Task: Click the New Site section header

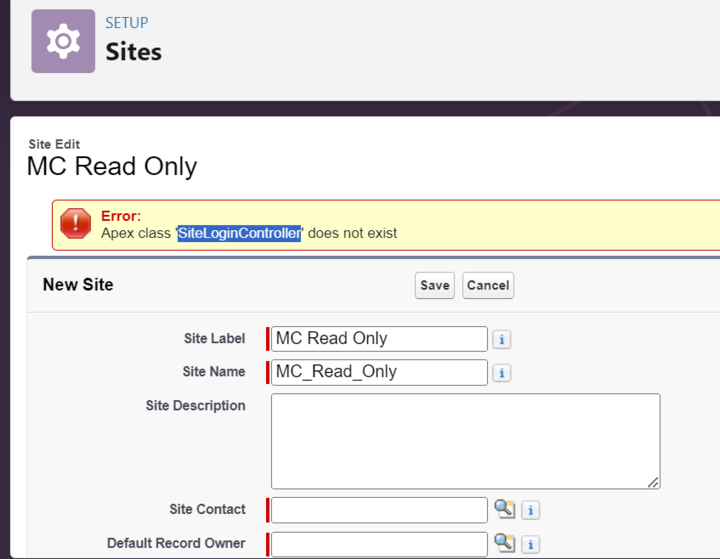Action: tap(78, 285)
